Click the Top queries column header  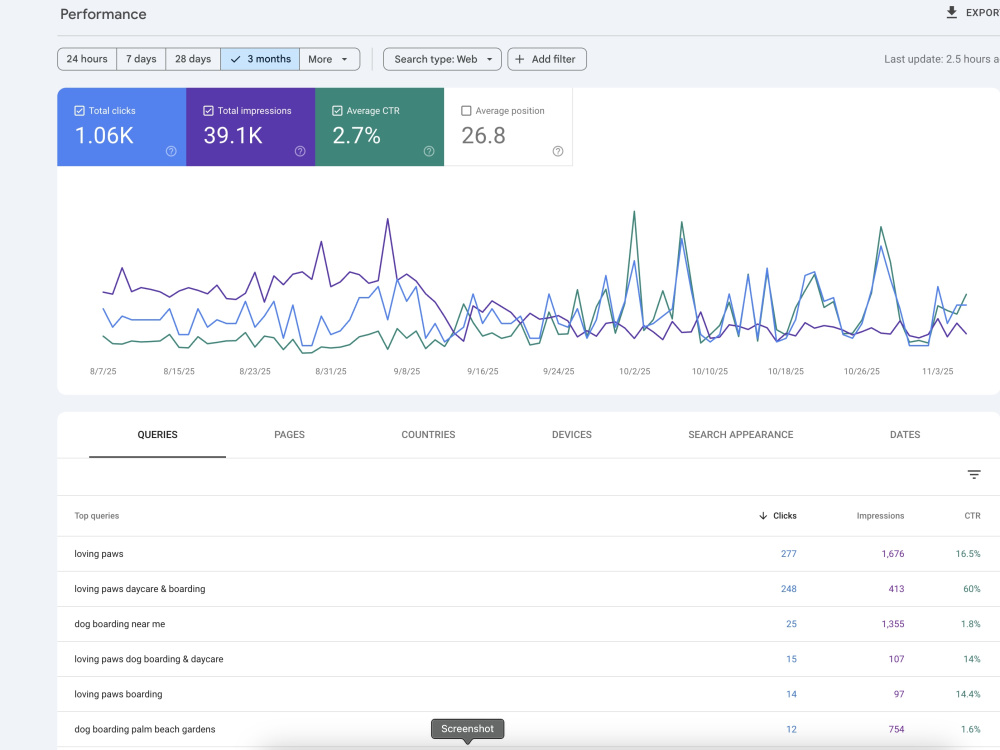tap(96, 516)
